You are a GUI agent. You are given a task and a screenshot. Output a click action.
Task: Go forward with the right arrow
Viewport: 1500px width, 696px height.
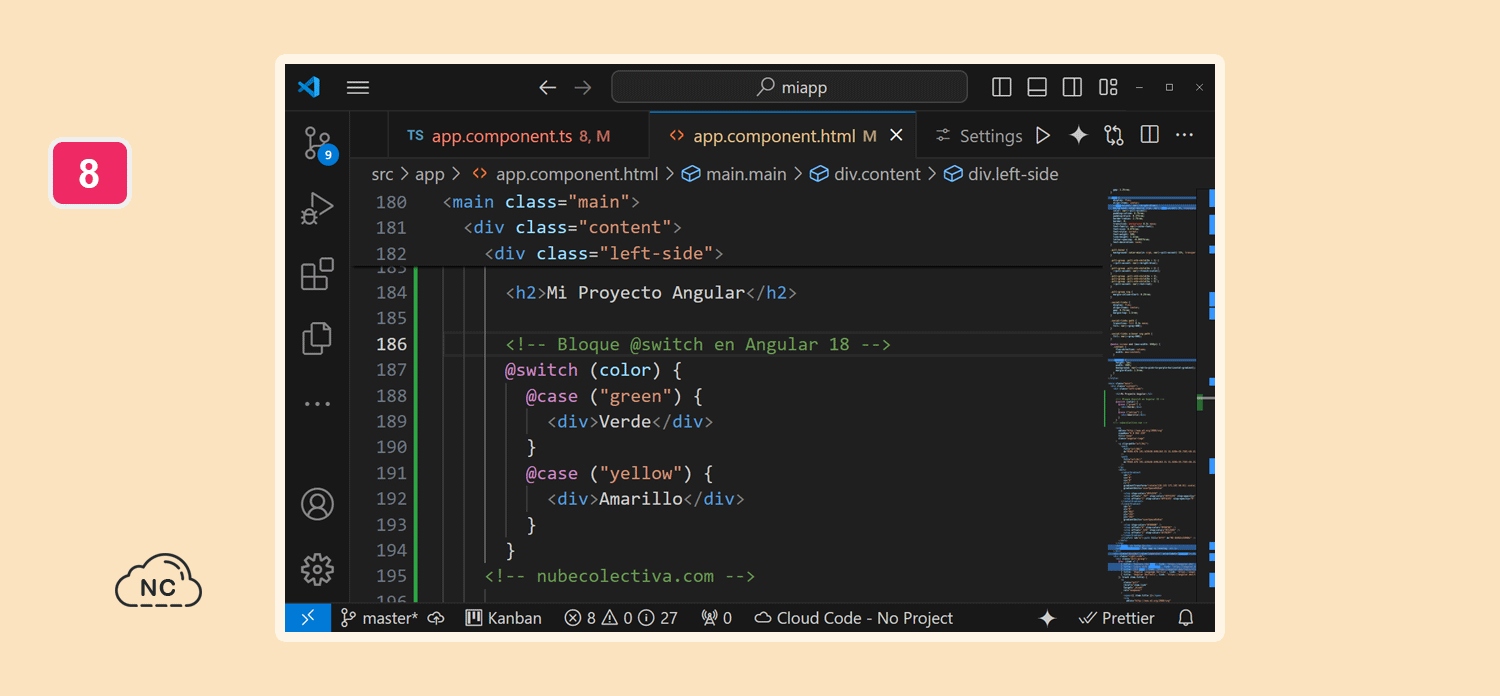point(583,87)
